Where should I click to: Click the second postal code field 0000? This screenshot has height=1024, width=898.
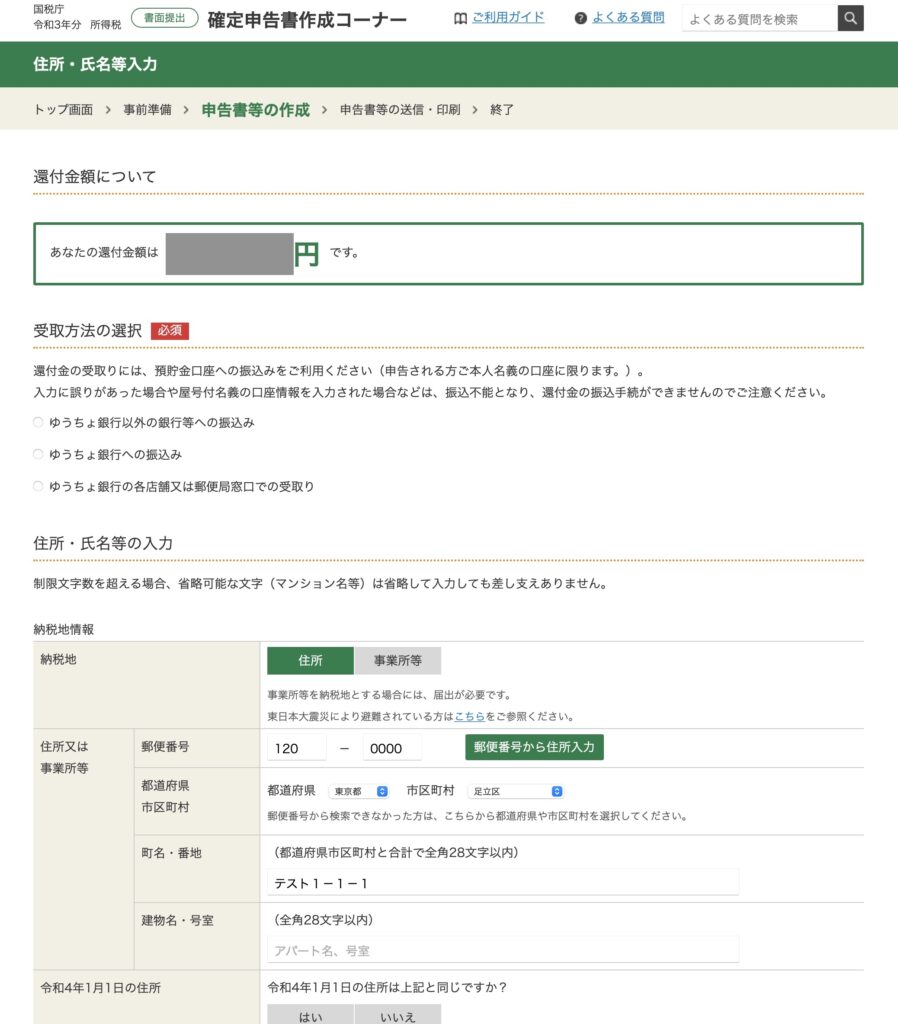392,748
